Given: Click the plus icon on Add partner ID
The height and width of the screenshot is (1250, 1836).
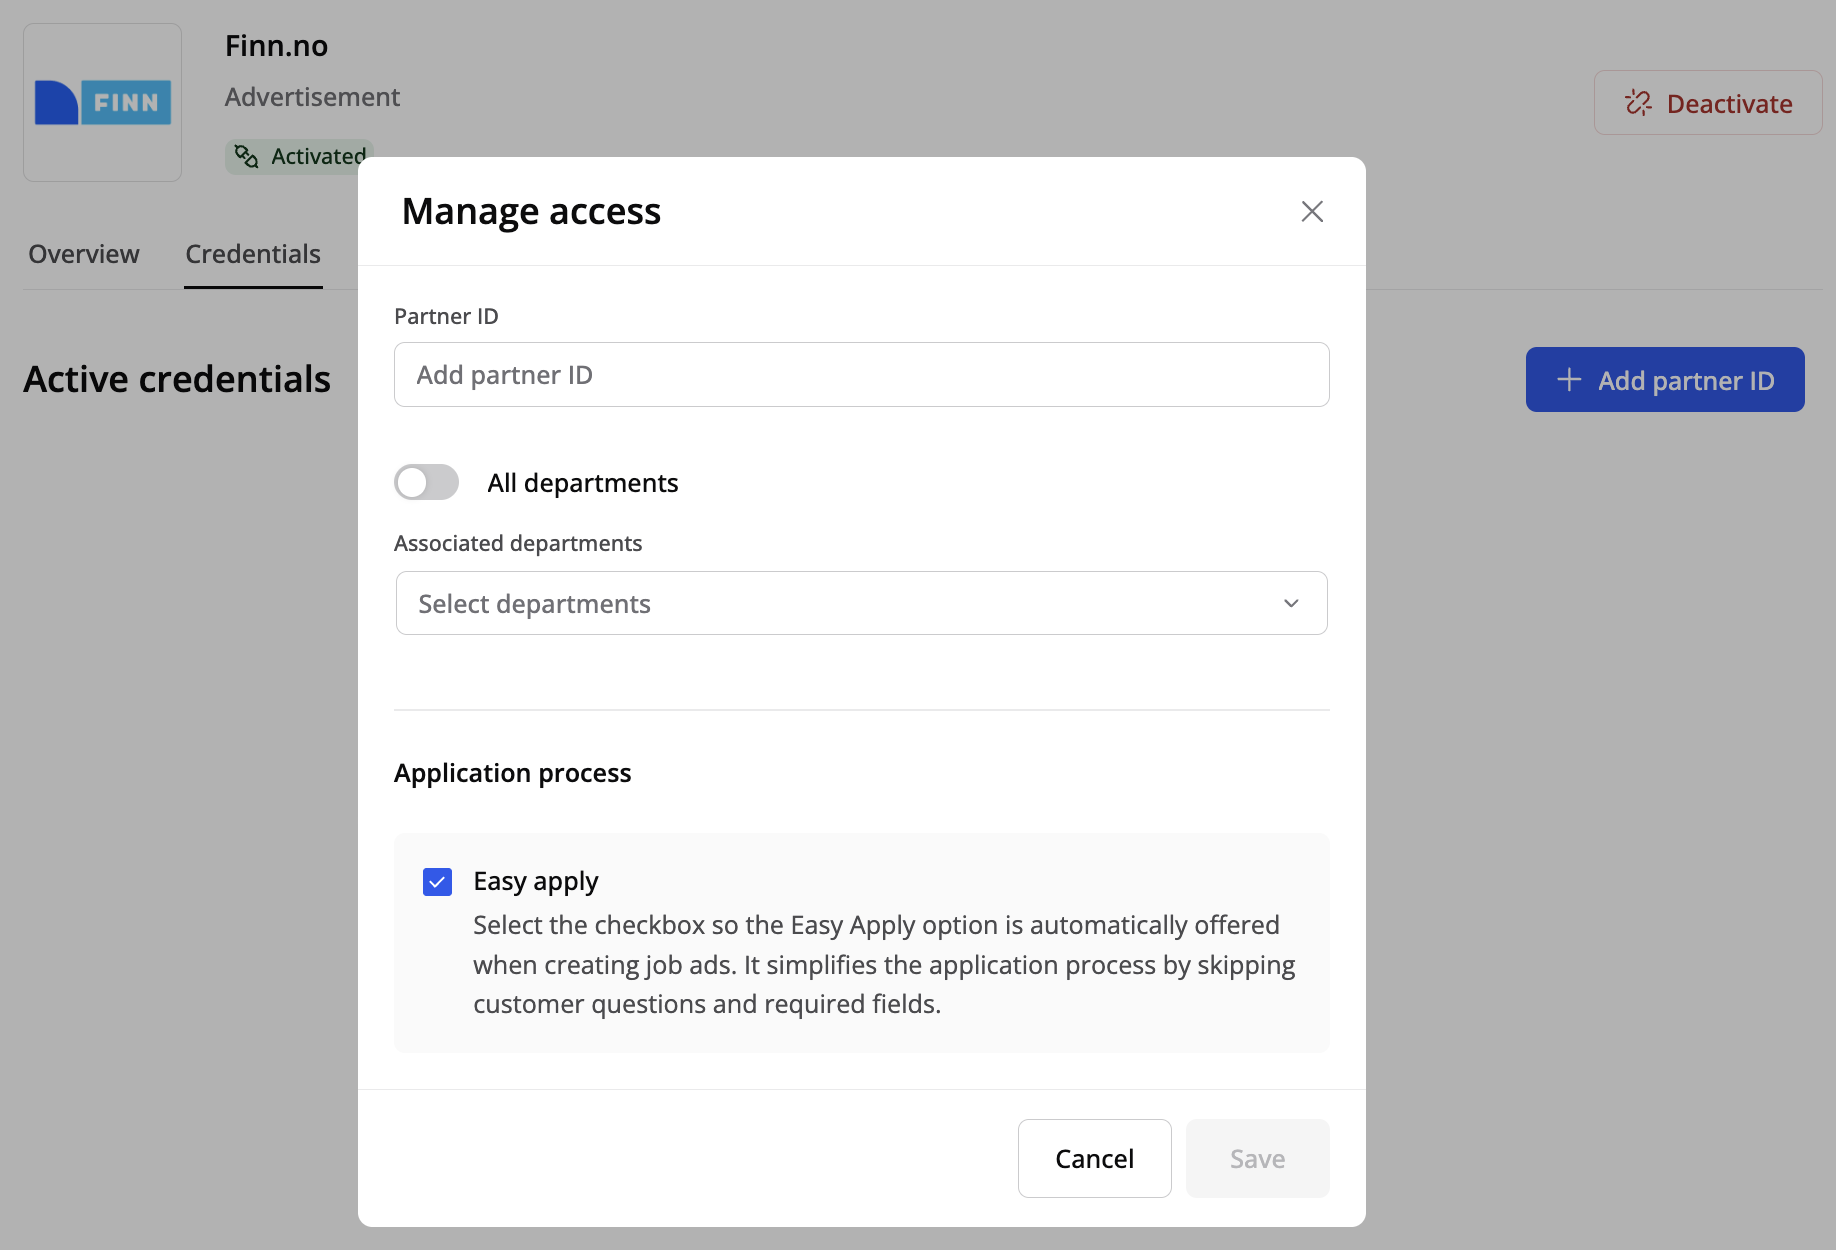Looking at the screenshot, I should pos(1569,380).
